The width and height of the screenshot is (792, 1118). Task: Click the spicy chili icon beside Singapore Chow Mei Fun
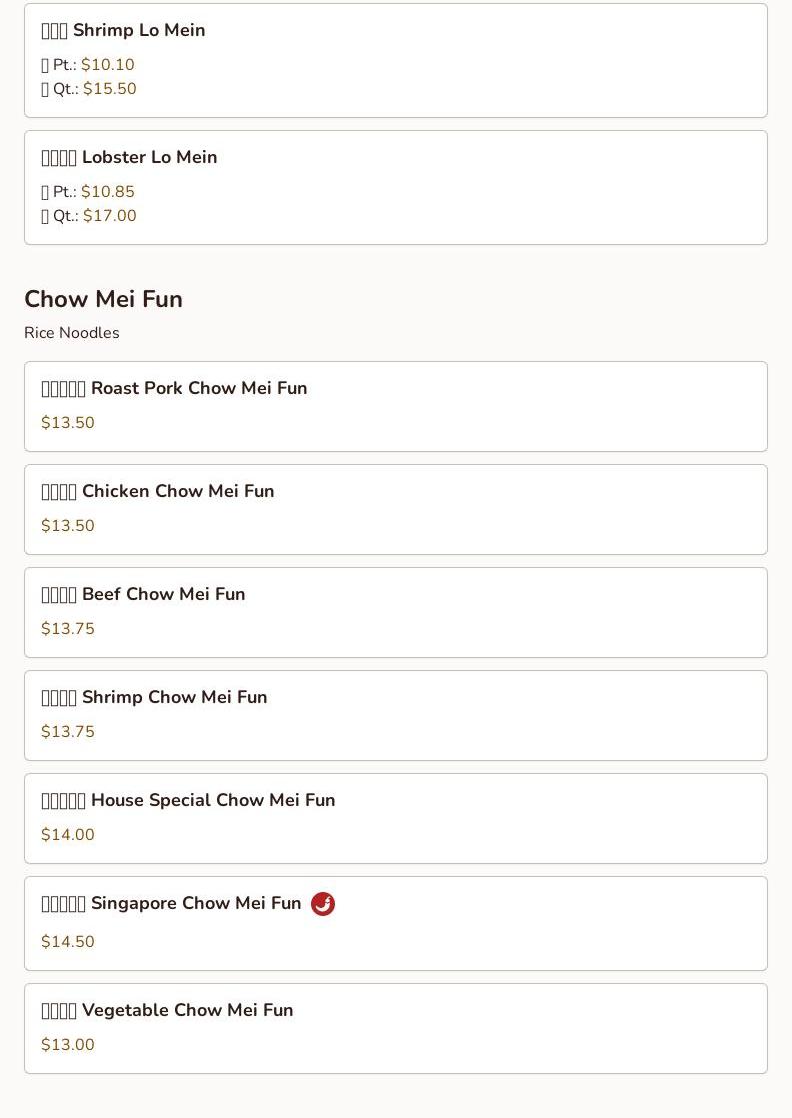pyautogui.click(x=323, y=904)
